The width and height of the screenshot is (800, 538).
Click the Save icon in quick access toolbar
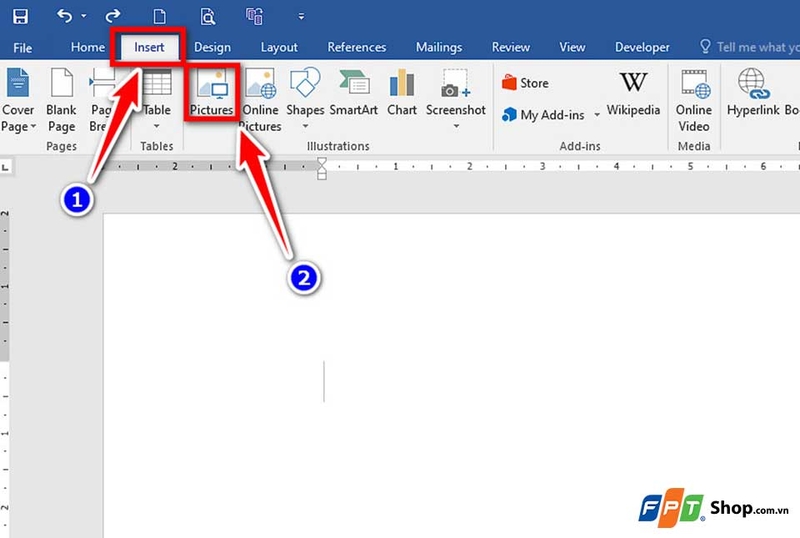(20, 16)
